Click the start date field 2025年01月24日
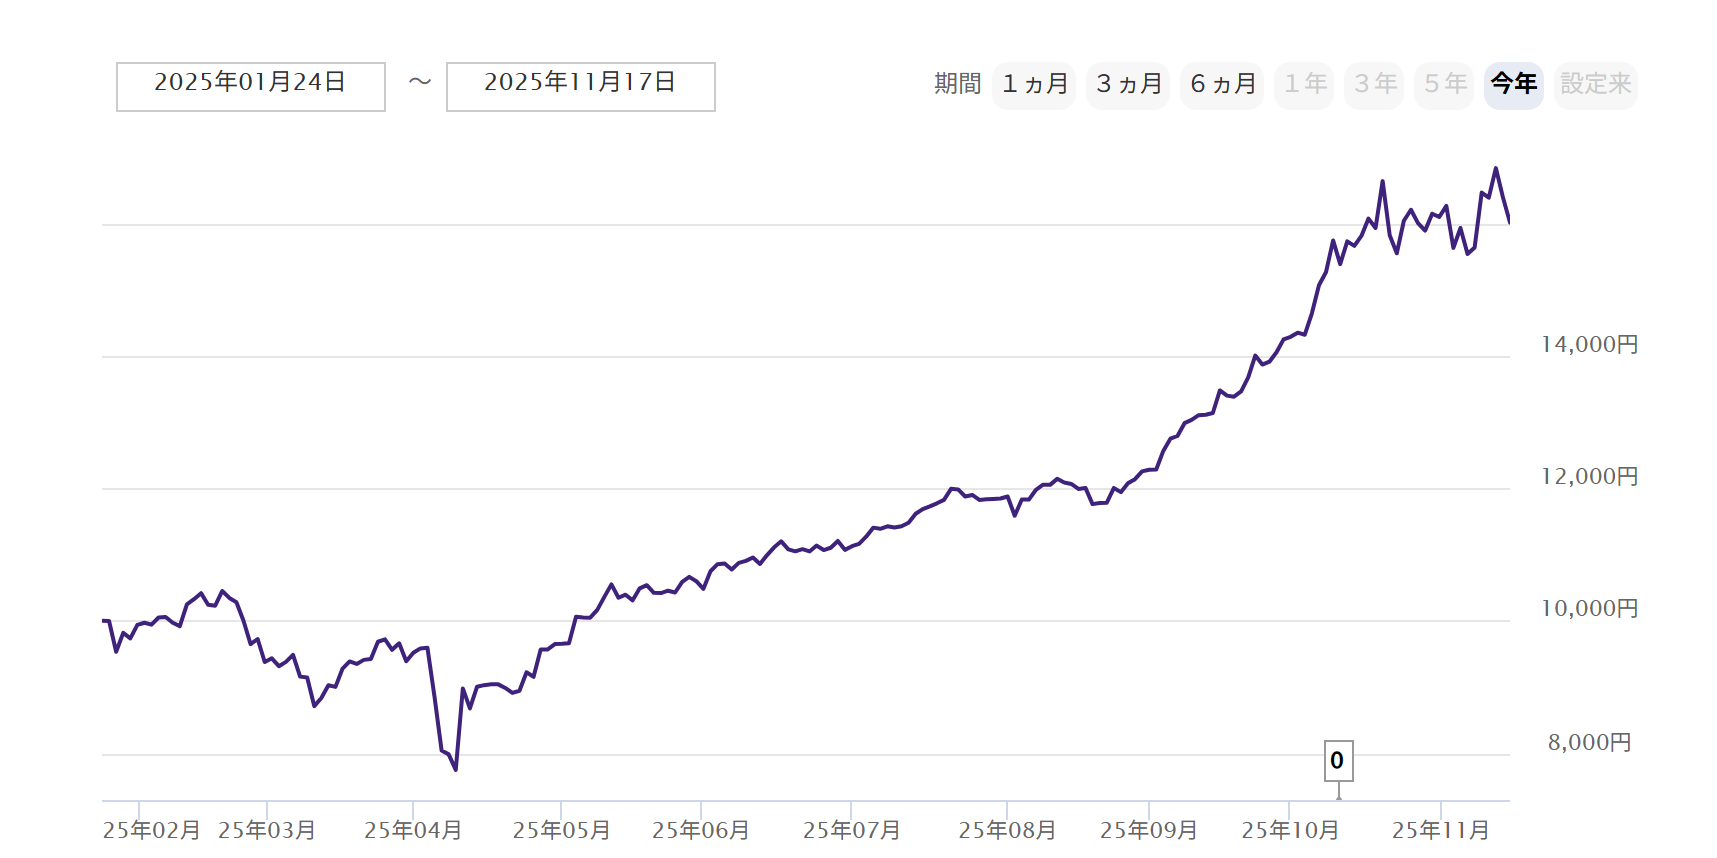The image size is (1717, 858). coord(251,87)
